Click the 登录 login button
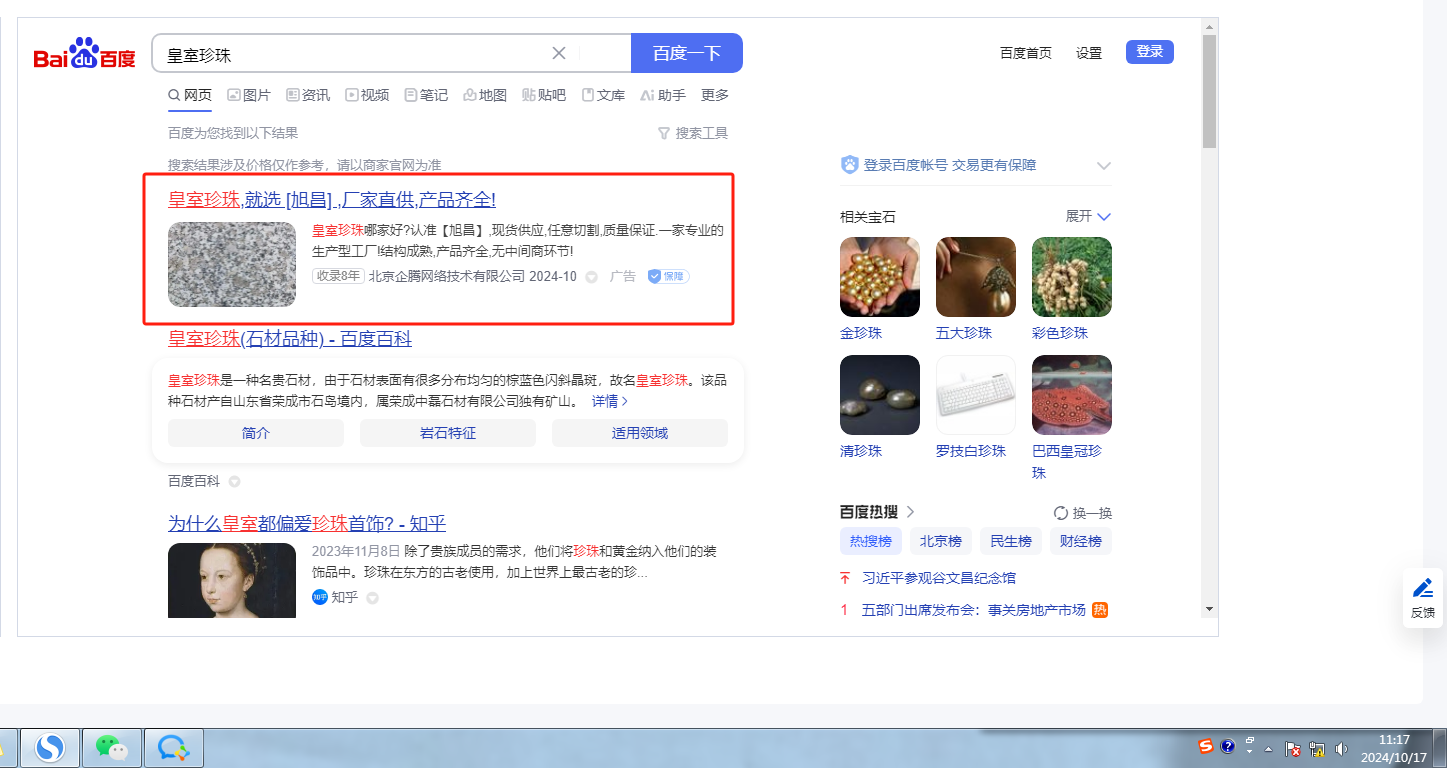 pyautogui.click(x=1149, y=52)
